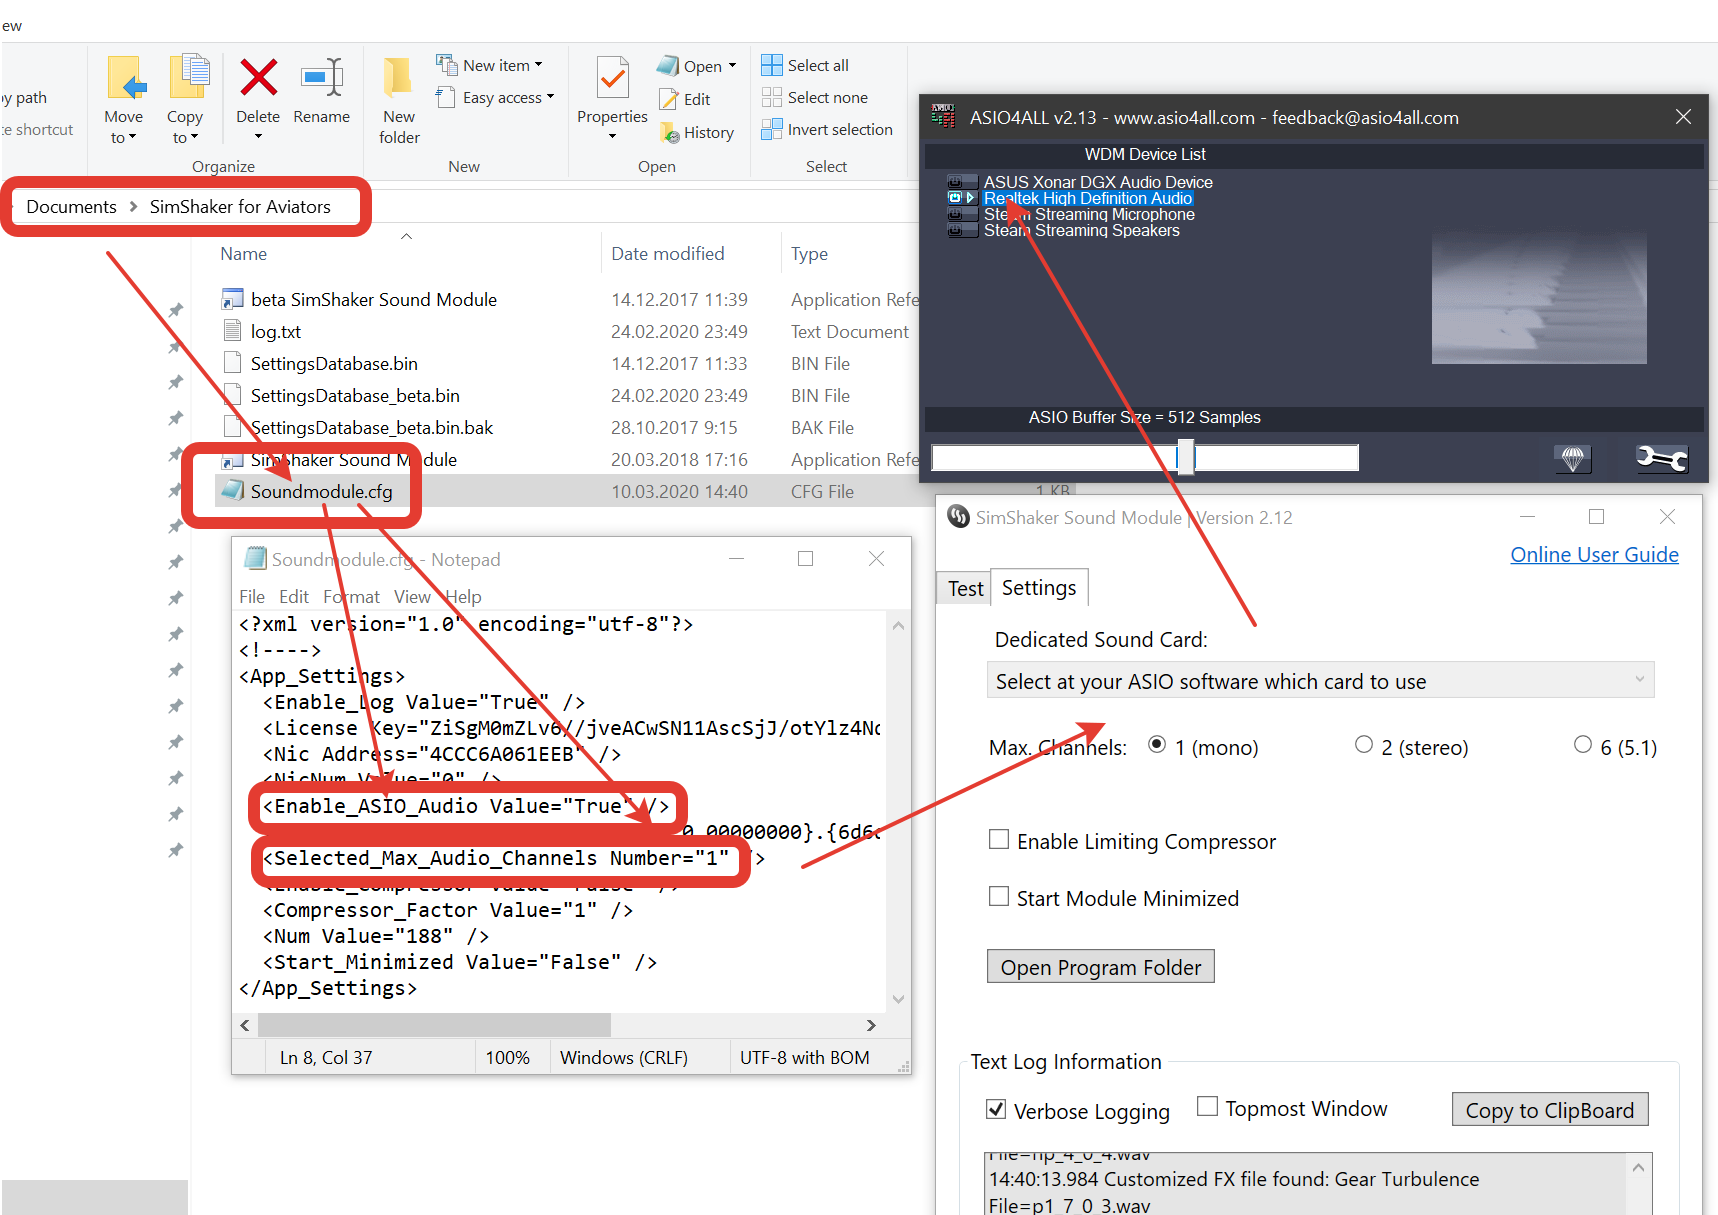Expand the Properties dropdown arrow
The image size is (1718, 1215).
pos(612,136)
